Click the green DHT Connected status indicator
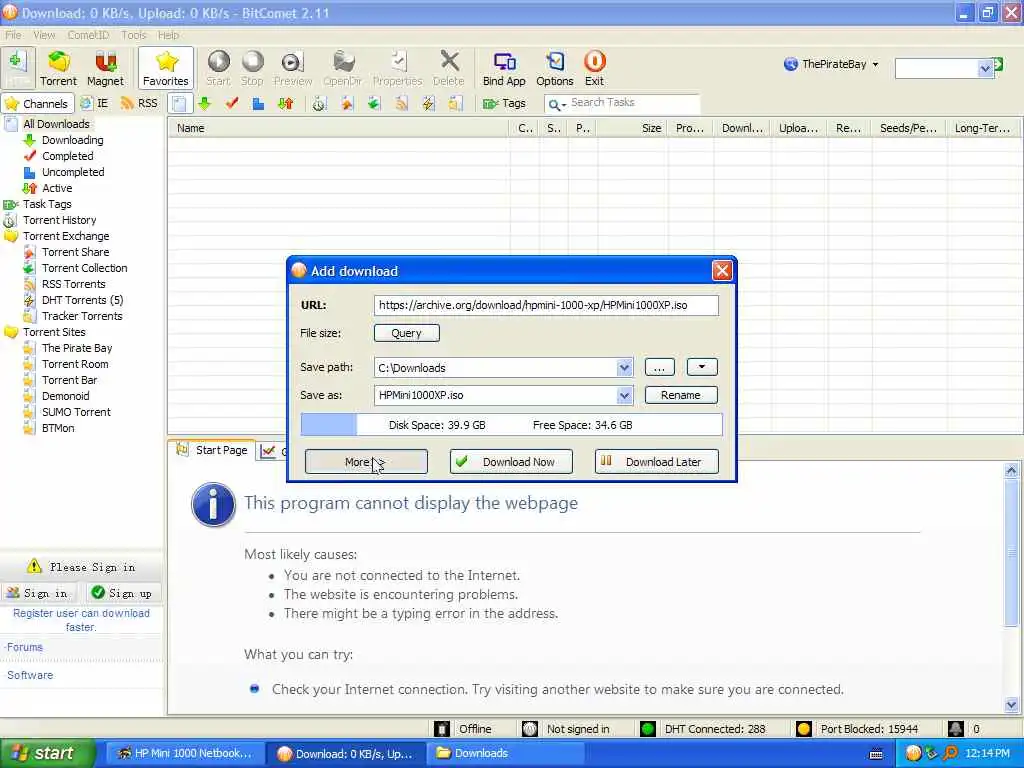This screenshot has width=1024, height=768. click(x=648, y=729)
